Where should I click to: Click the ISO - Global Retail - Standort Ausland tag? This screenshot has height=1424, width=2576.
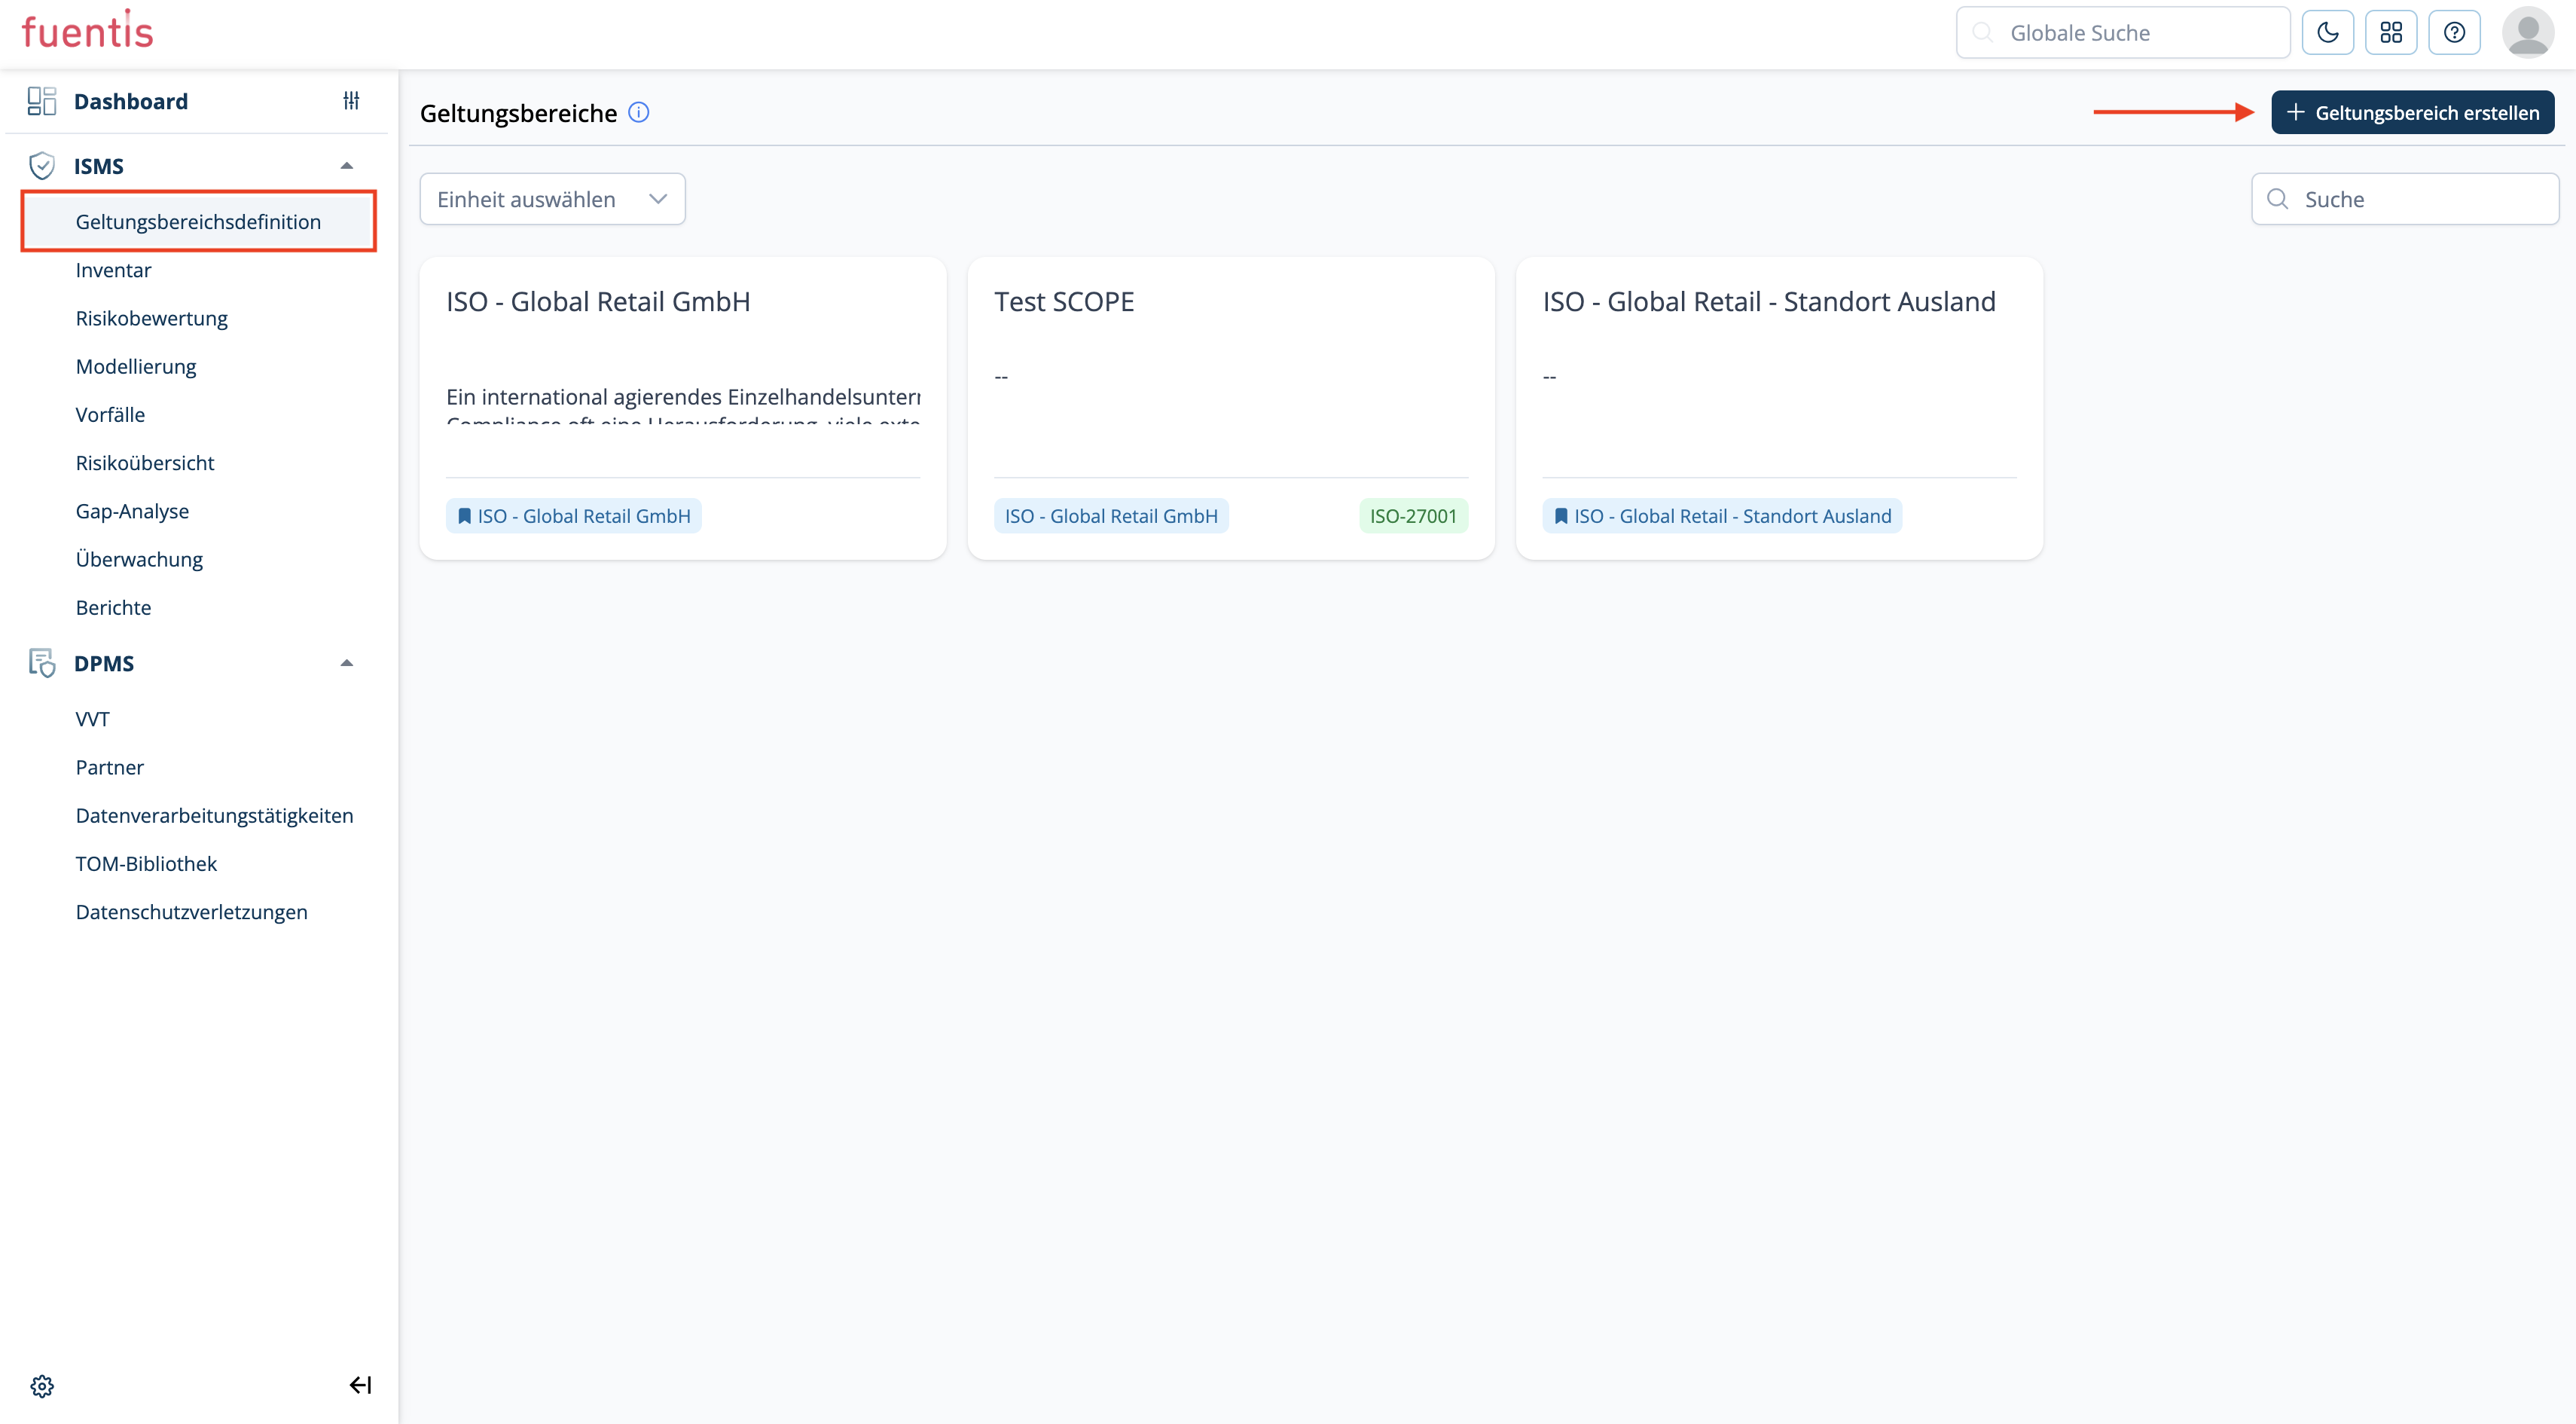click(1722, 516)
